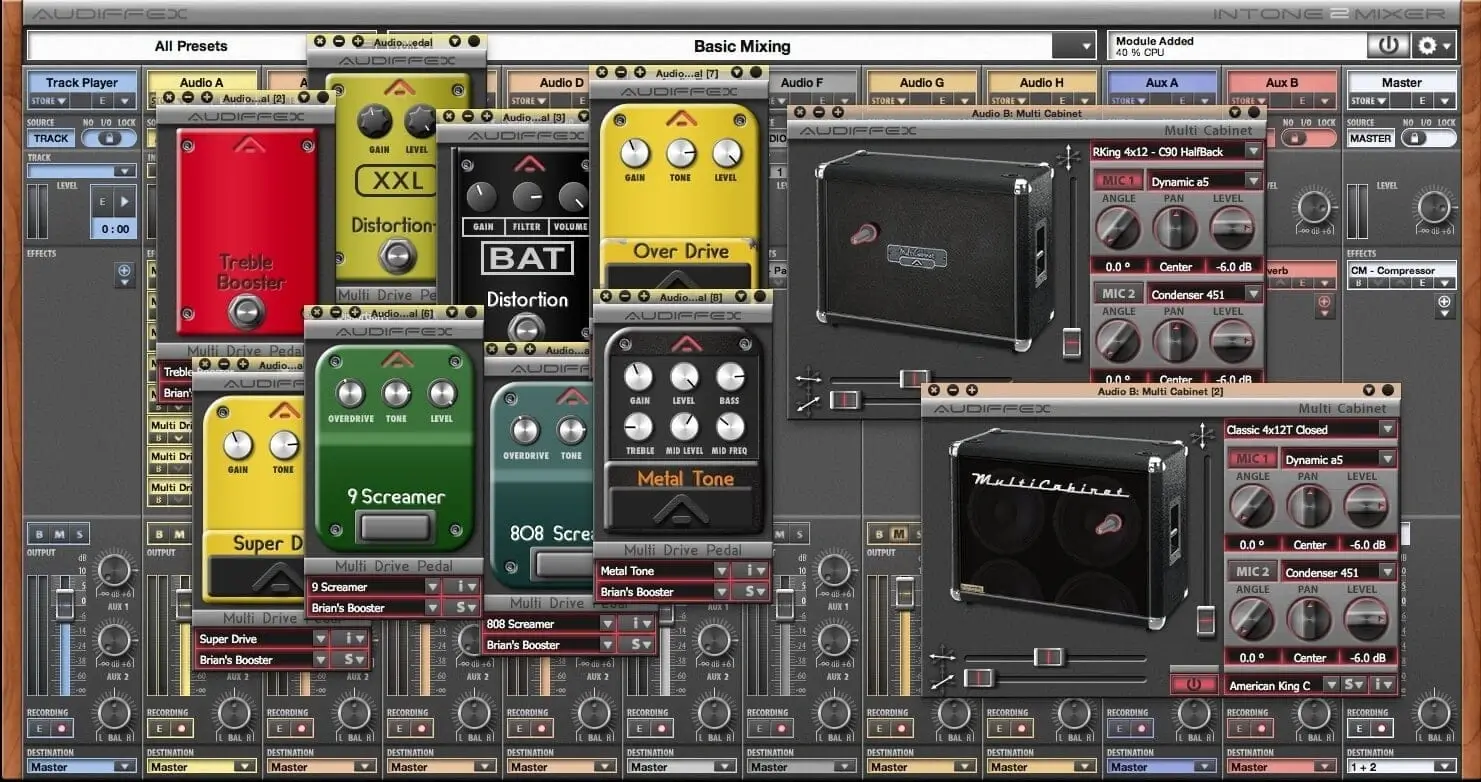Click vertical mic slider in RKing cabinet window
This screenshot has height=782, width=1481.
tap(1072, 341)
